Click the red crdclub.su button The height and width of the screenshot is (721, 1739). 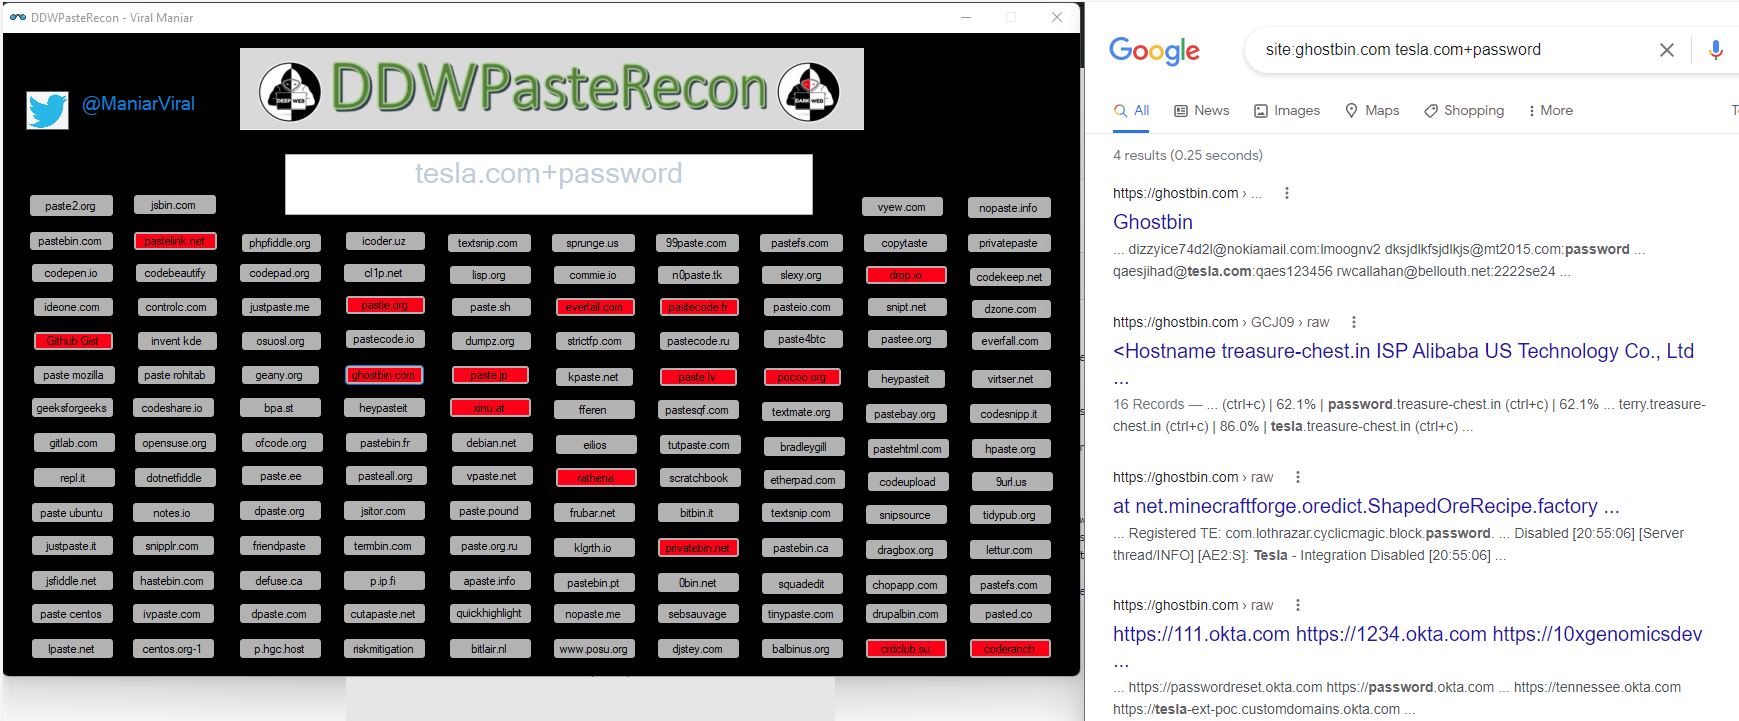click(x=906, y=649)
